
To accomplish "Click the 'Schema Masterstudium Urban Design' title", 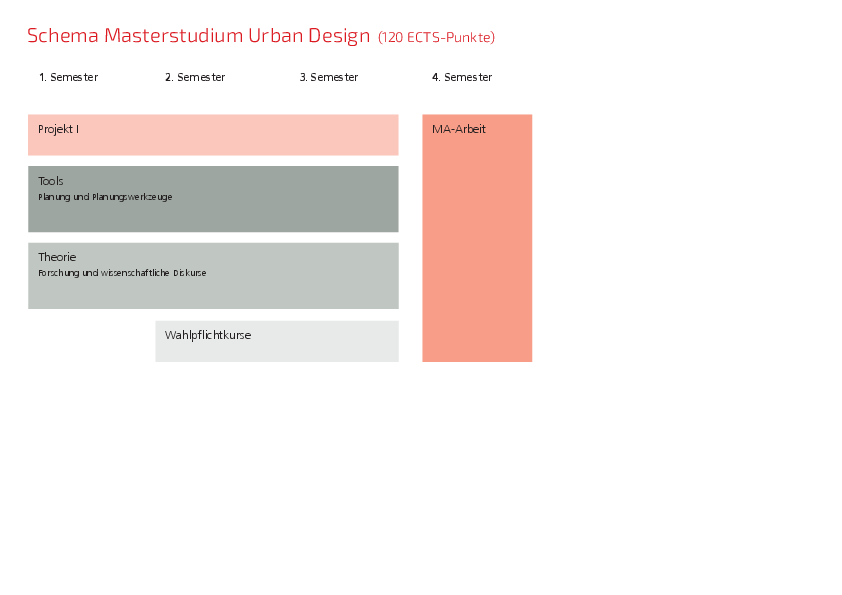I will point(198,36).
